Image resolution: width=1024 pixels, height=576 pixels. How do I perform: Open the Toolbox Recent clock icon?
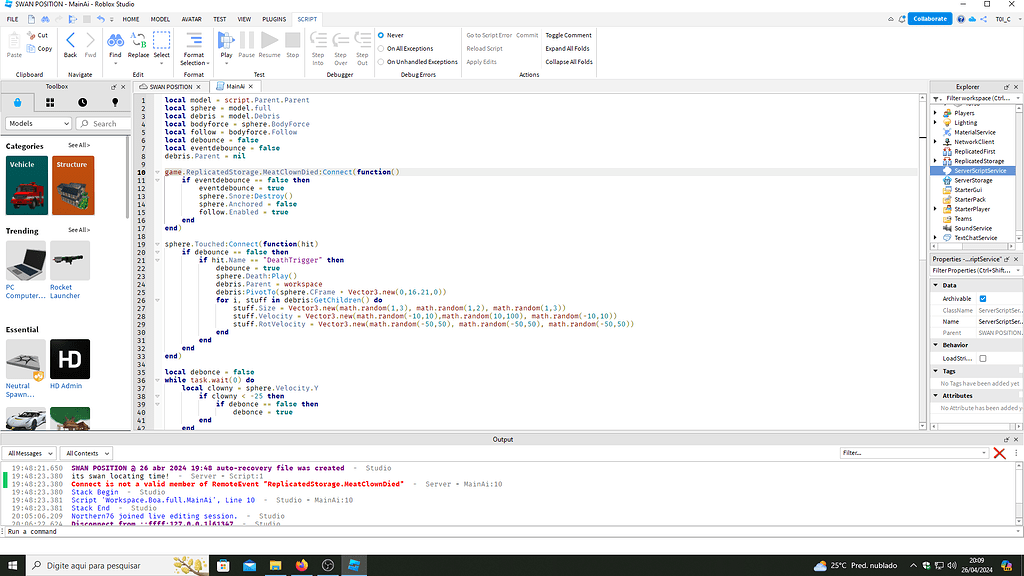(x=82, y=102)
